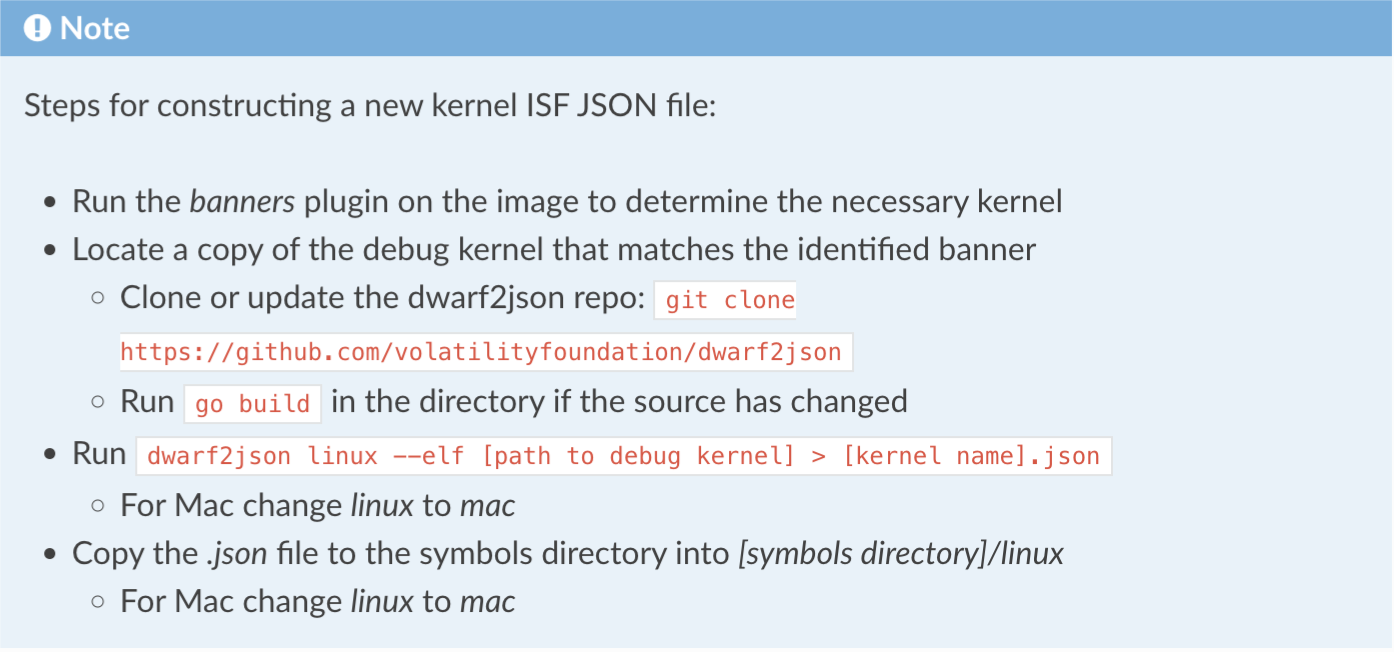Screen dimensions: 1394x652
Task: Click the dwarf2json GitHub URL code
Action: tap(486, 352)
